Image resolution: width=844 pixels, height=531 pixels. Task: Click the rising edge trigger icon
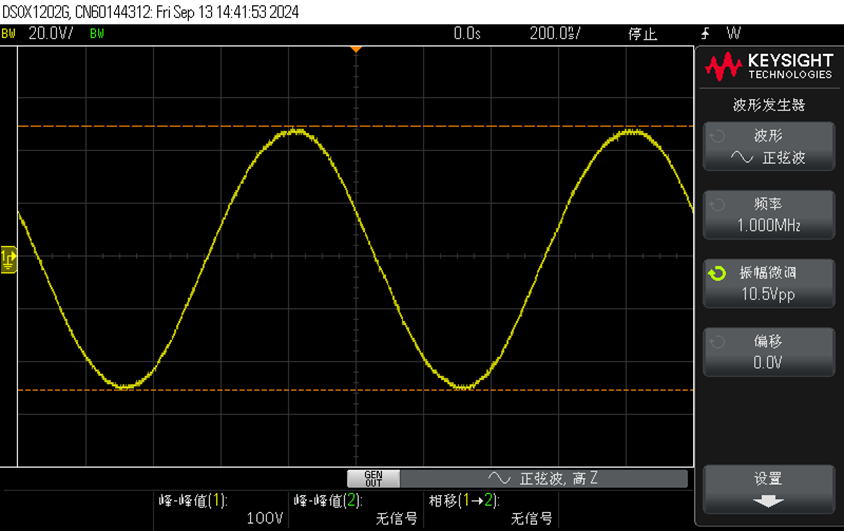pos(705,33)
